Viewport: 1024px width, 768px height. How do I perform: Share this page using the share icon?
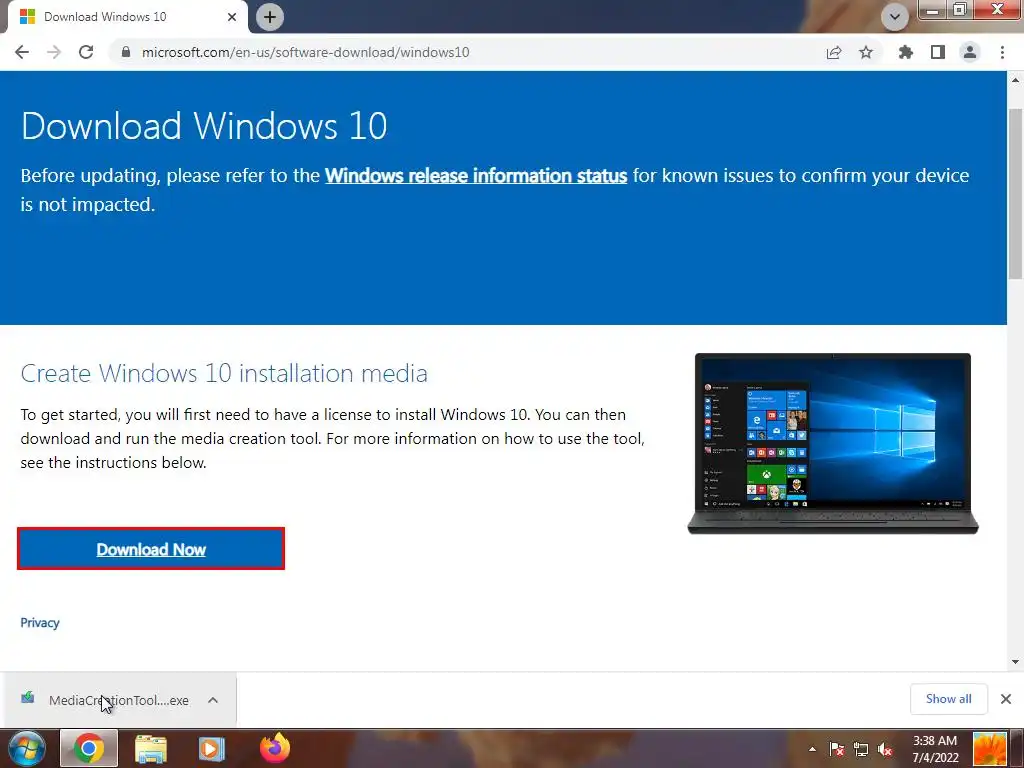pos(834,52)
